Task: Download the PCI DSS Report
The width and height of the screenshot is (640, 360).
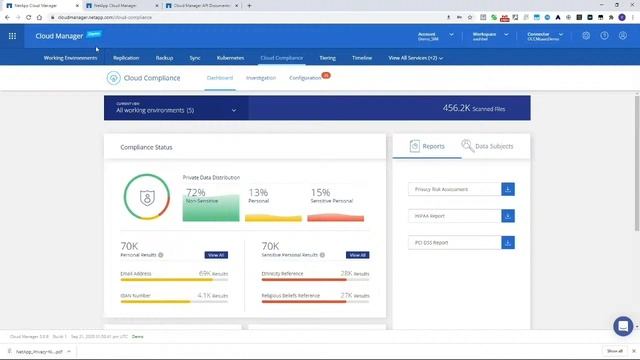Action: 508,242
